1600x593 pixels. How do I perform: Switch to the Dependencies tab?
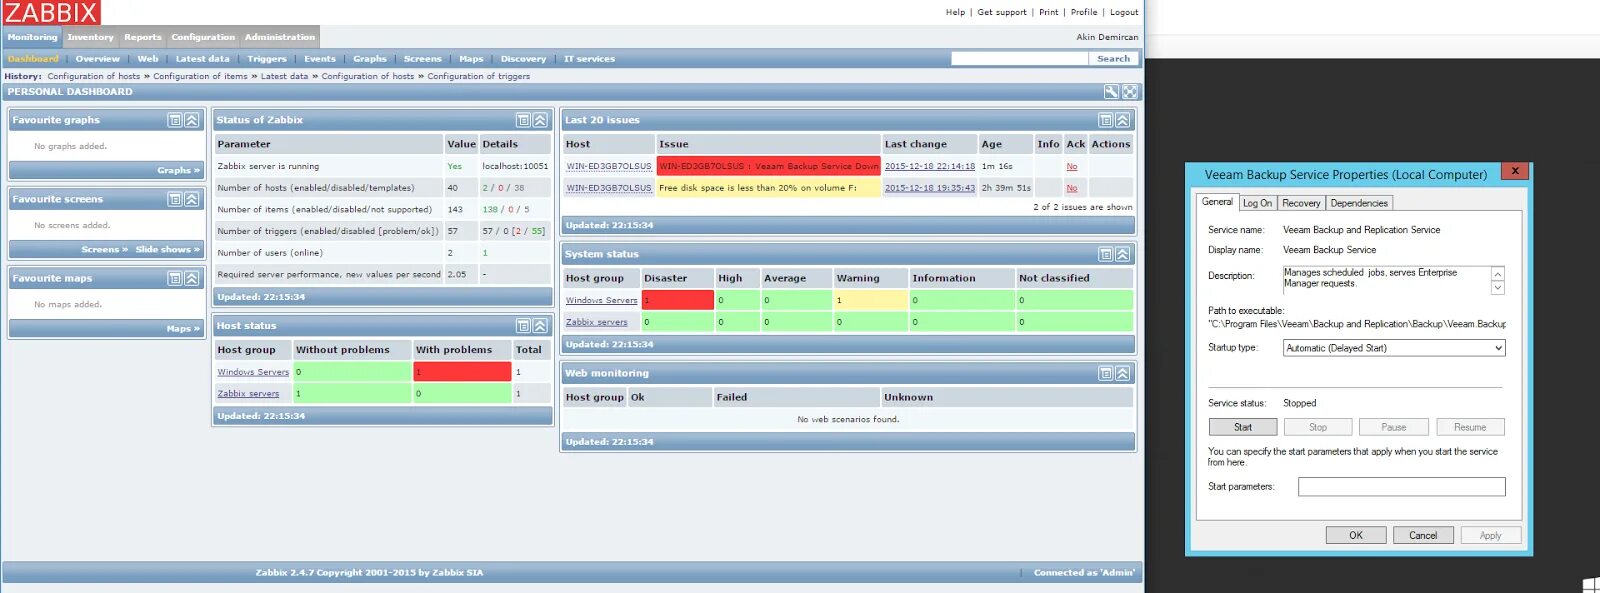click(x=1359, y=203)
